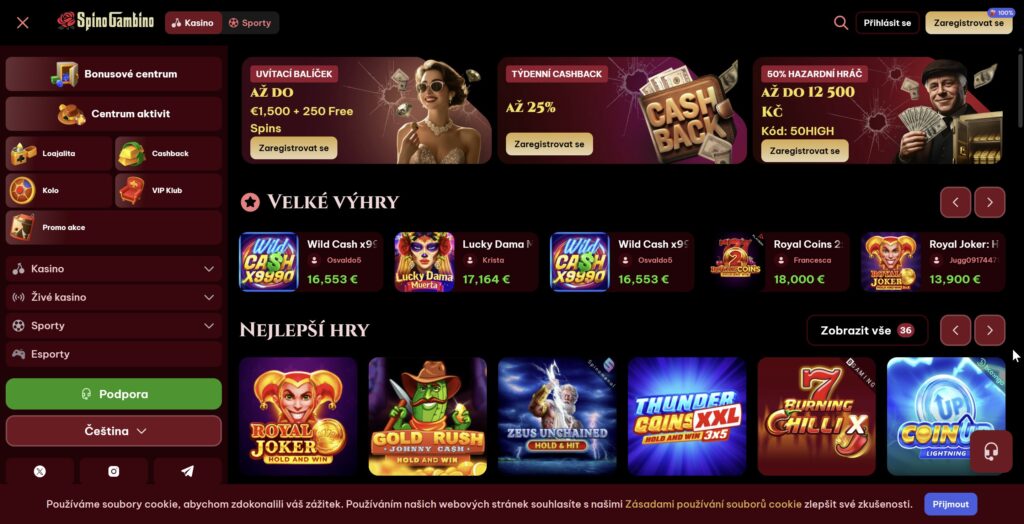Open Loajalita loyalty icon
The width and height of the screenshot is (1024, 524).
click(x=23, y=154)
